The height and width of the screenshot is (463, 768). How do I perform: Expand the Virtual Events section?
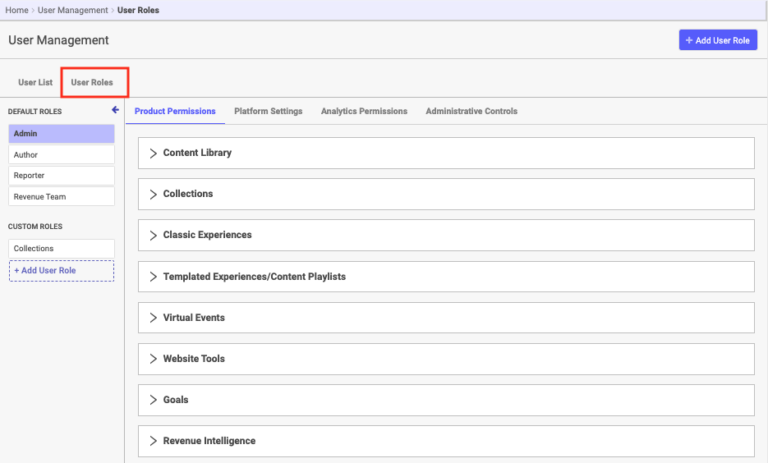point(446,317)
